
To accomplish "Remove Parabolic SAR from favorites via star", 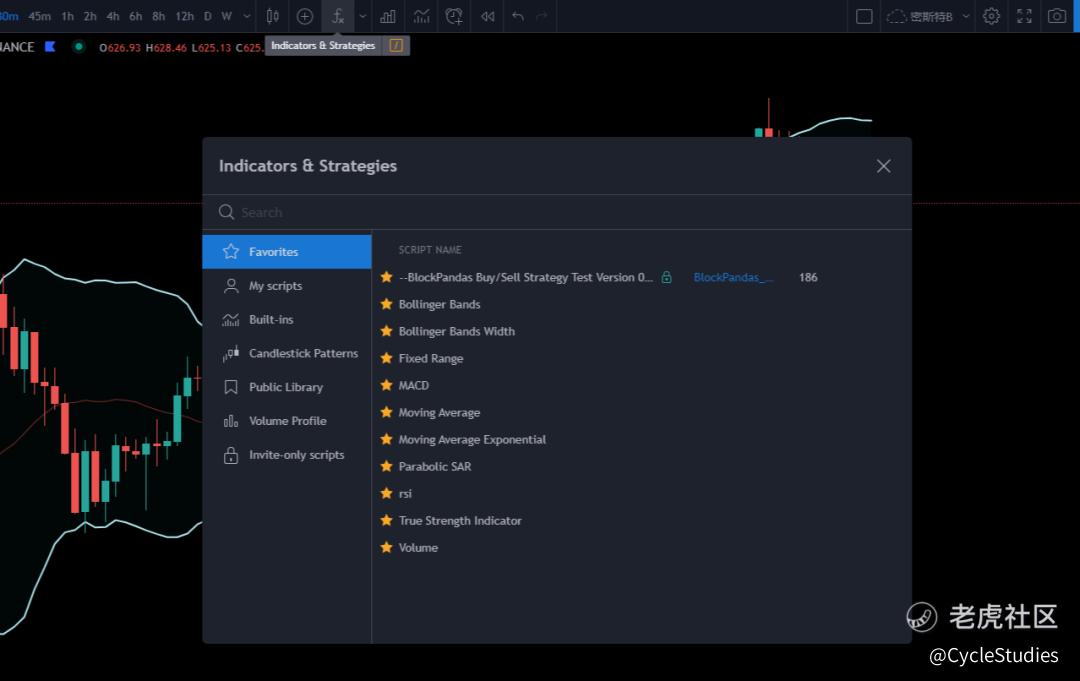I will (x=386, y=466).
